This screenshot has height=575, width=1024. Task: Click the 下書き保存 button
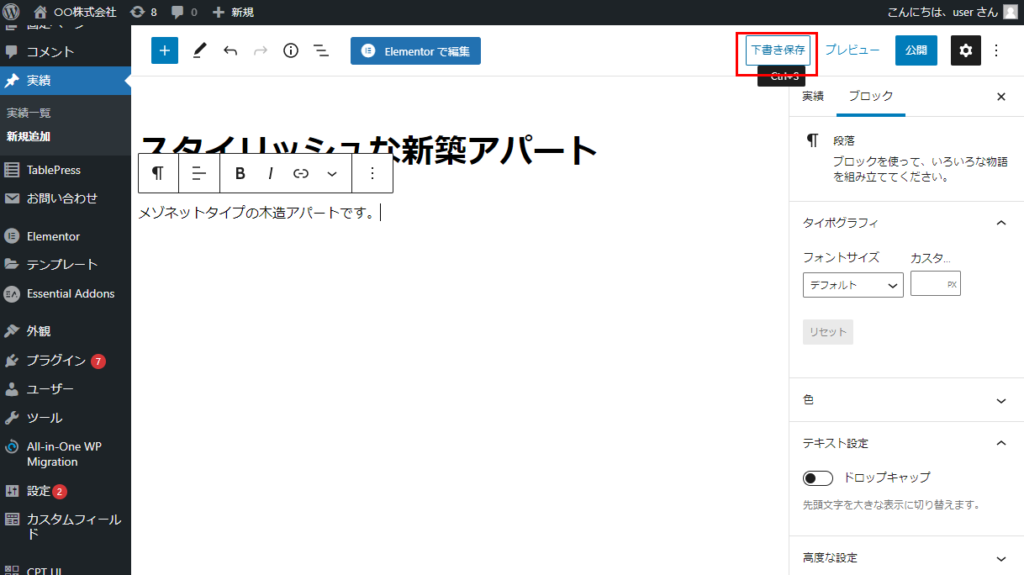coord(777,50)
